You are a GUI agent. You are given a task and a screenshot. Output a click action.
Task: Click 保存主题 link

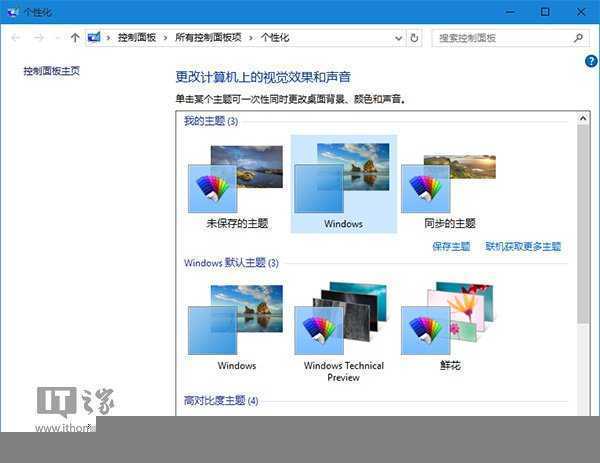coord(451,246)
